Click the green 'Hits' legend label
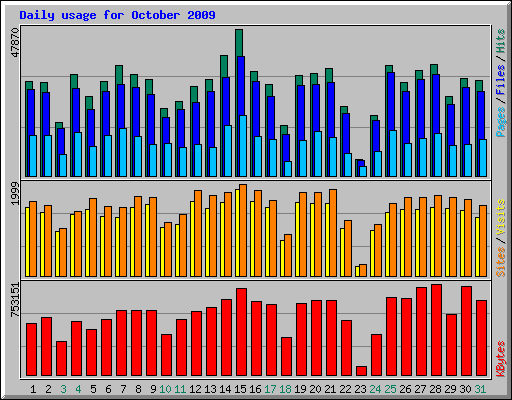 [x=501, y=41]
